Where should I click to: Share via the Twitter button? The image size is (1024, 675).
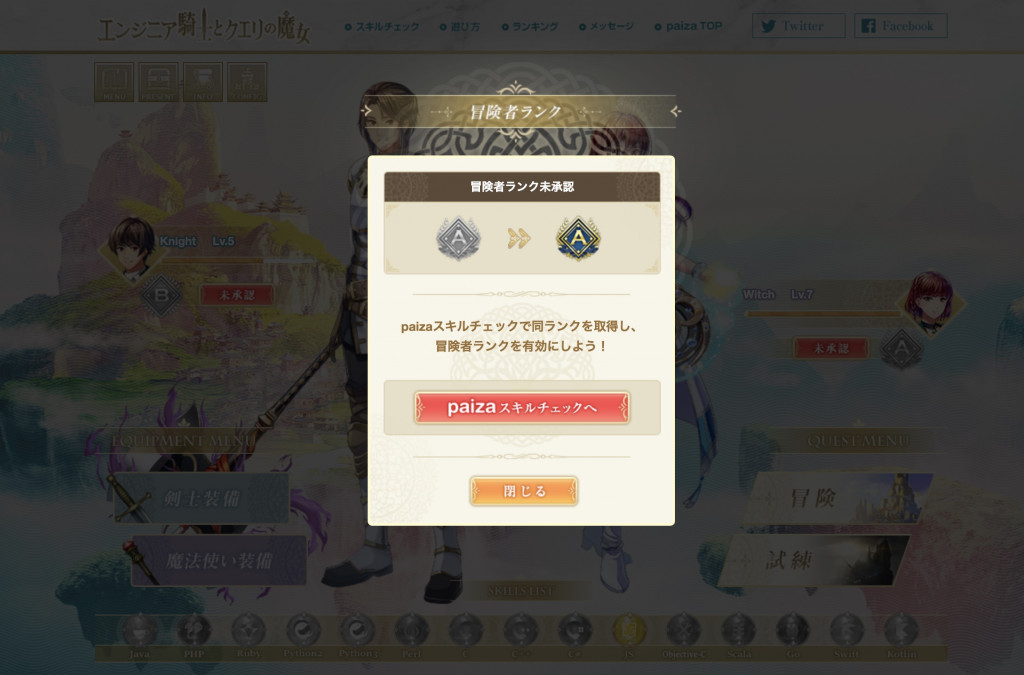(x=799, y=26)
